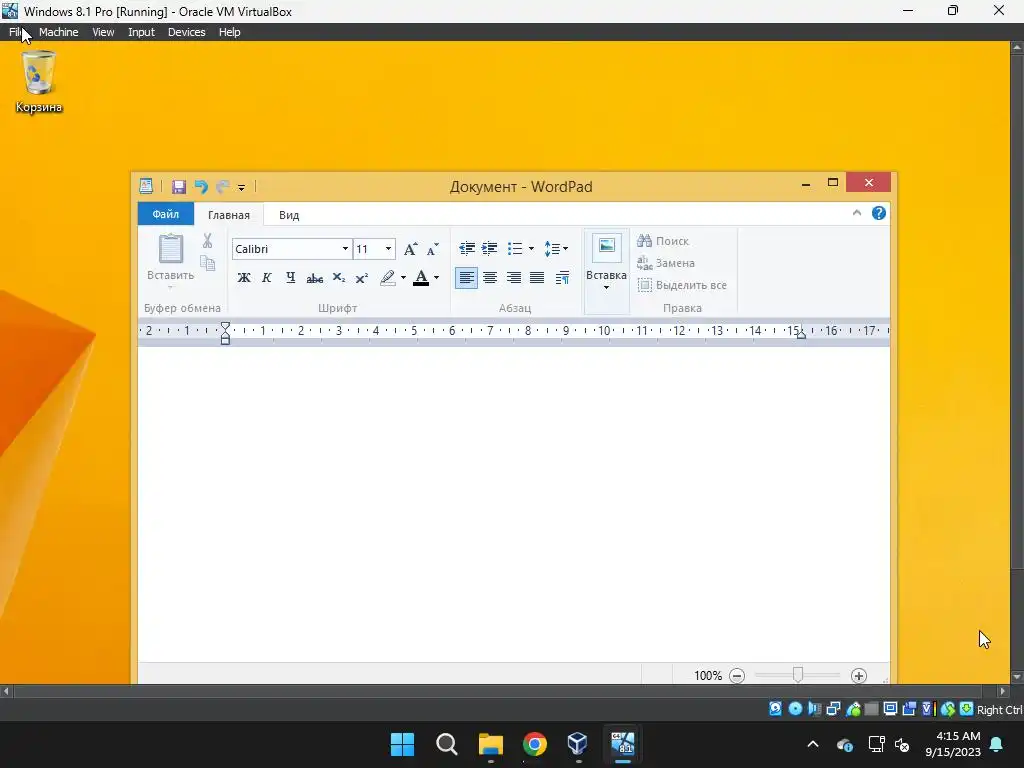Click the Windows Start button on taskbar

click(x=402, y=744)
